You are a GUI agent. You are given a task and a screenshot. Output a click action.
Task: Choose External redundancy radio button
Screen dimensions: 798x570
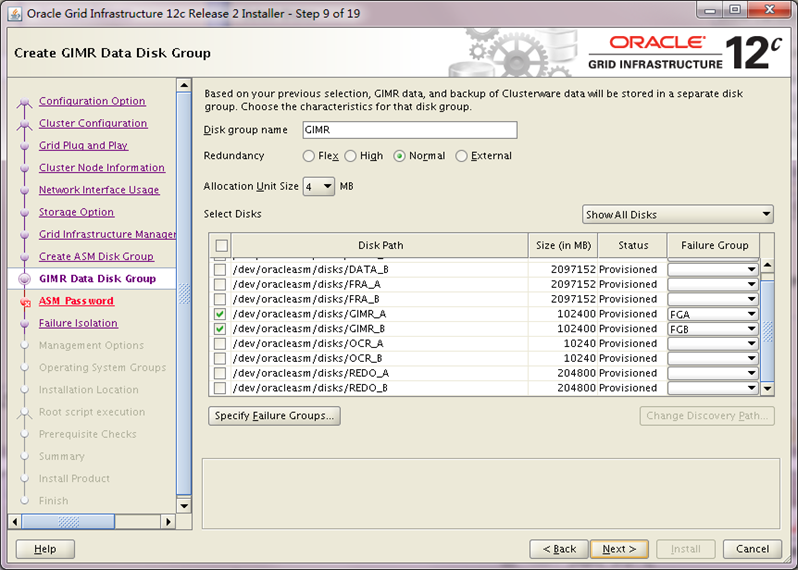[x=461, y=156]
